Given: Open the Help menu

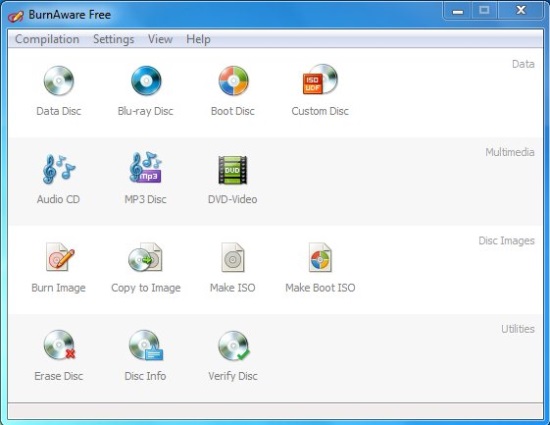Looking at the screenshot, I should 199,39.
